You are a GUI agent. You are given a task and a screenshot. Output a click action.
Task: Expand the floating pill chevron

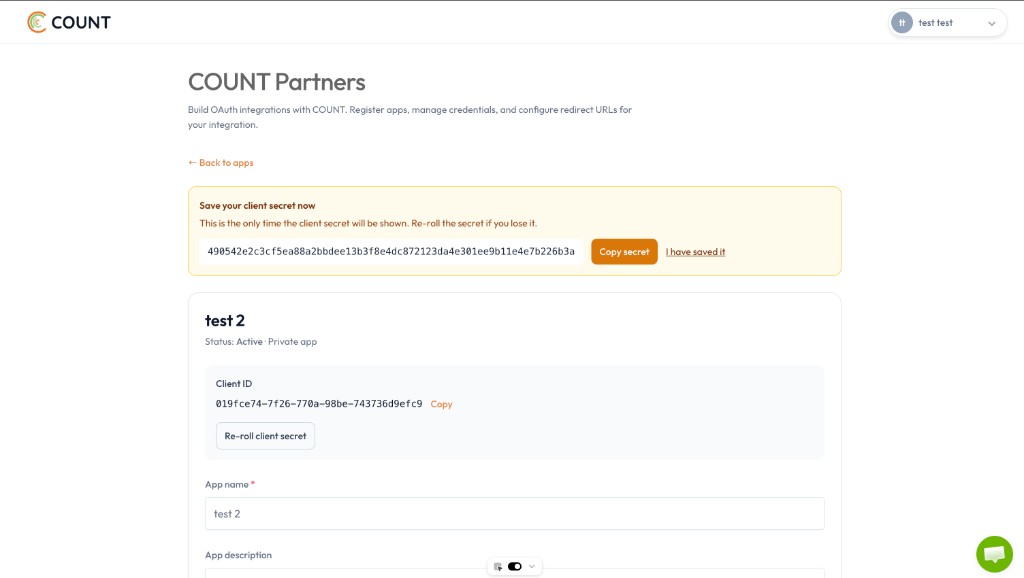tap(532, 566)
